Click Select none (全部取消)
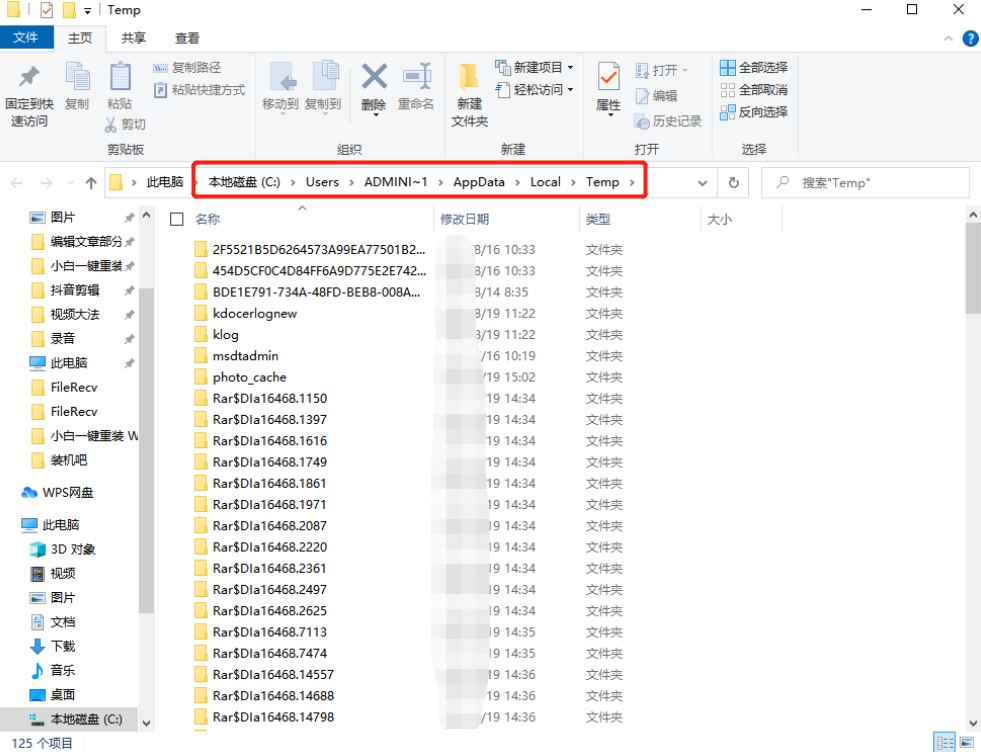 click(753, 90)
